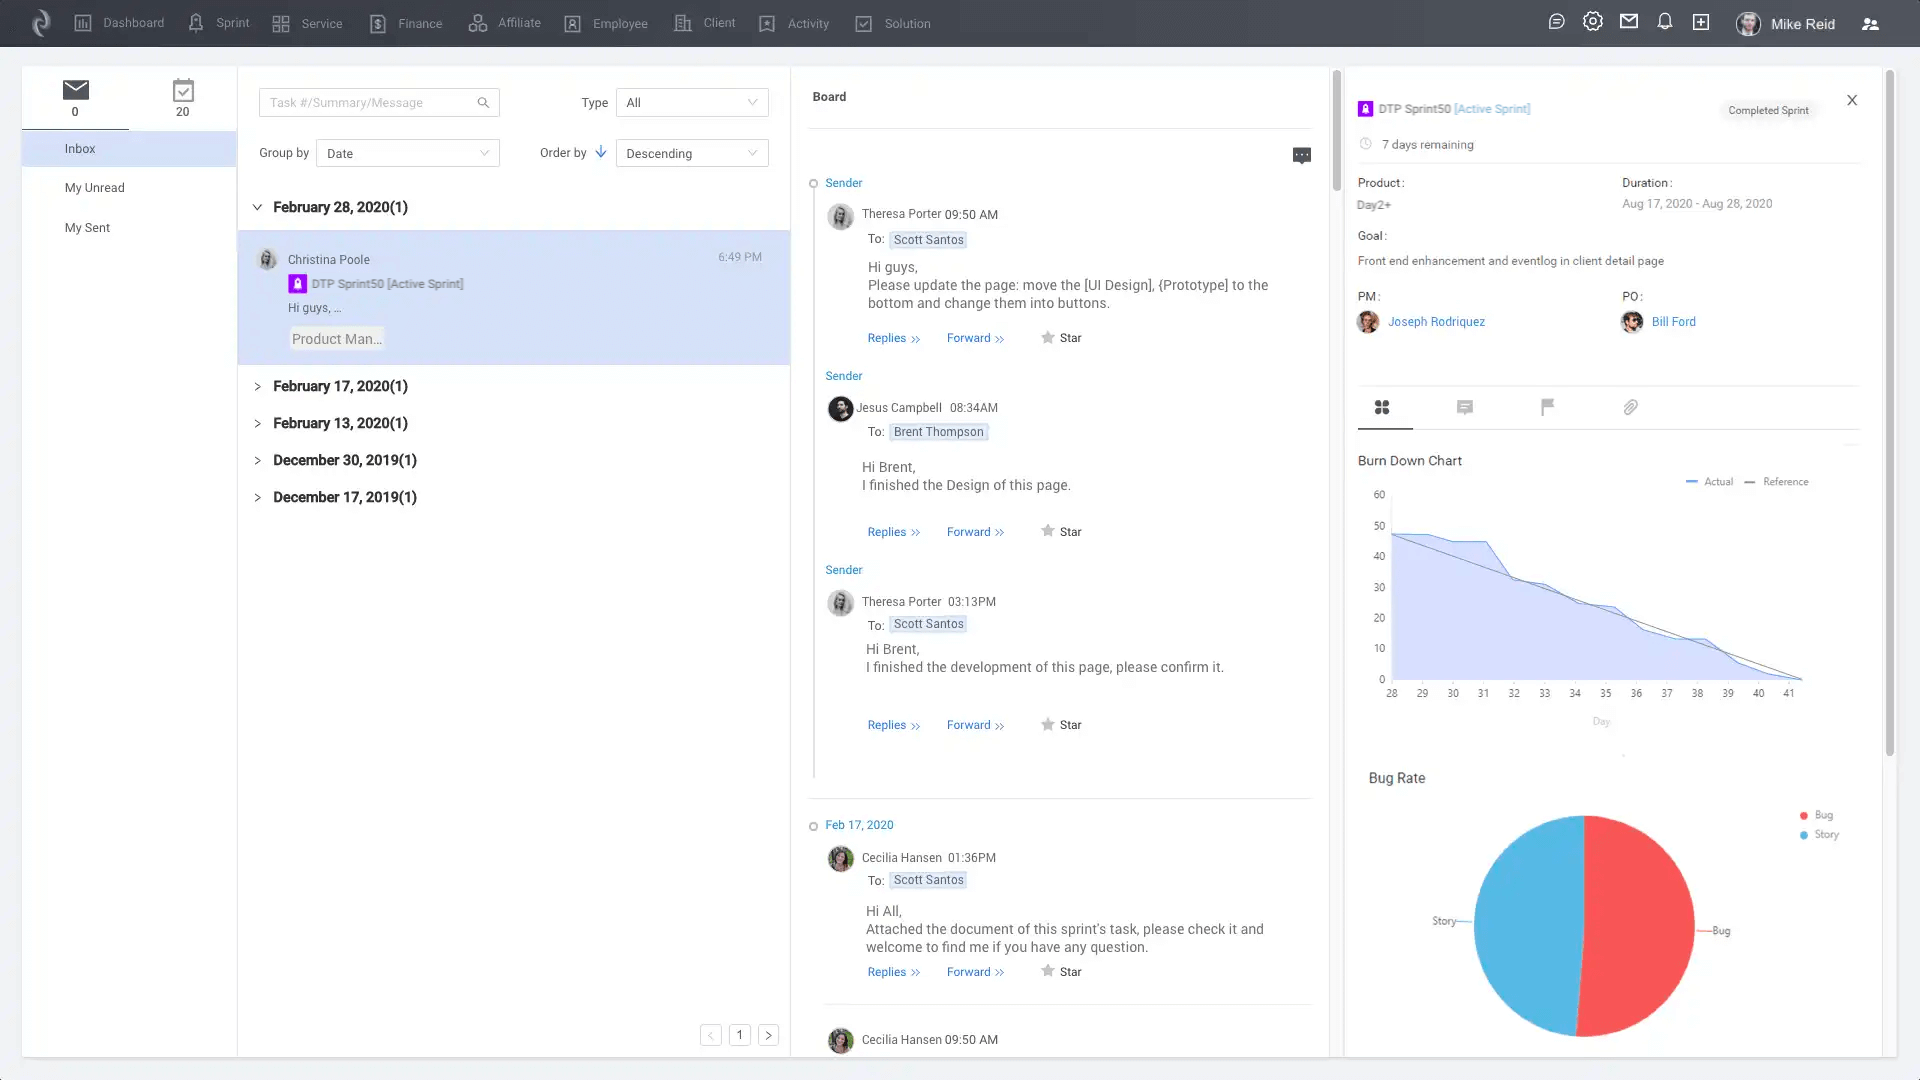The width and height of the screenshot is (1920, 1080).
Task: Open settings gear in top bar
Action: 1592,22
